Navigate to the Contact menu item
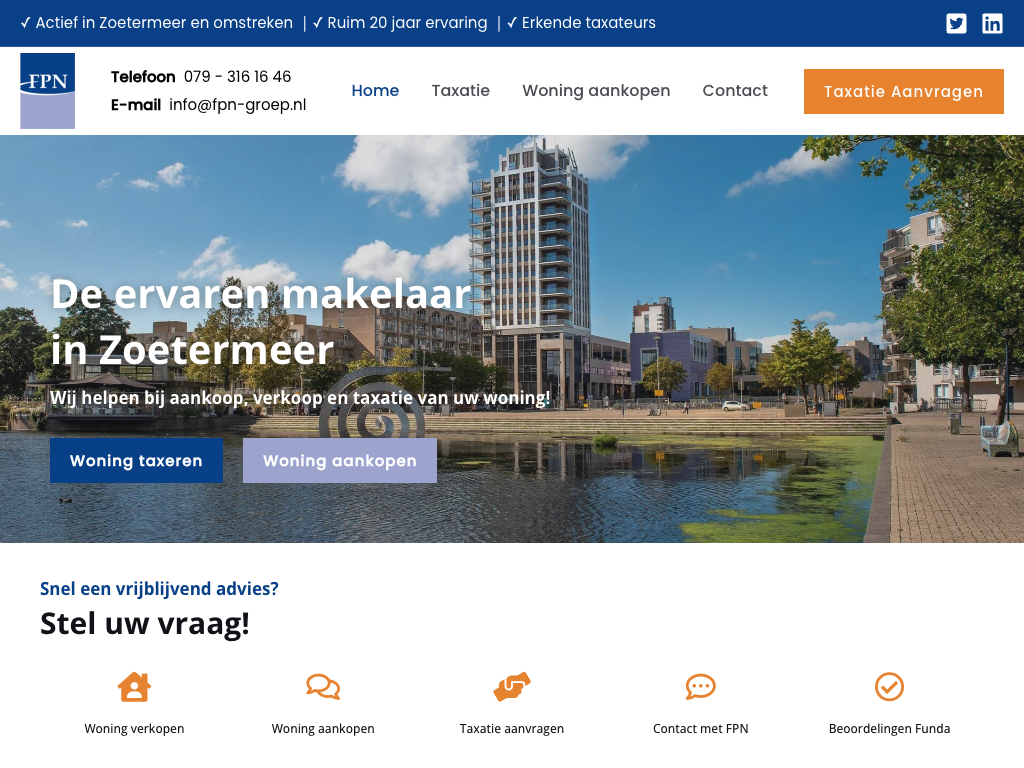This screenshot has height=768, width=1024. (735, 91)
